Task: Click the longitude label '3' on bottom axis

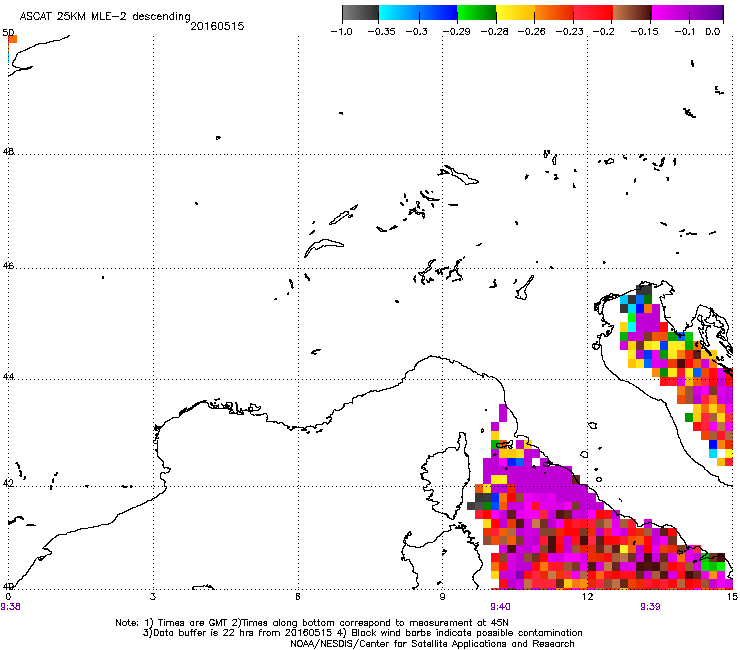Action: coord(153,597)
